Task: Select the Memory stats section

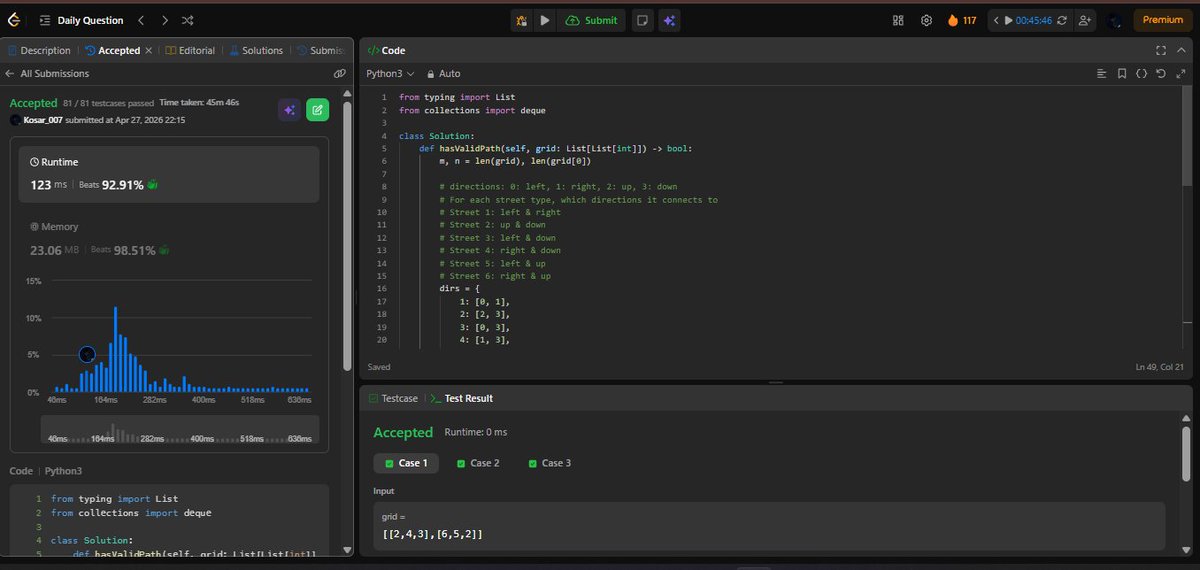Action: tap(169, 239)
